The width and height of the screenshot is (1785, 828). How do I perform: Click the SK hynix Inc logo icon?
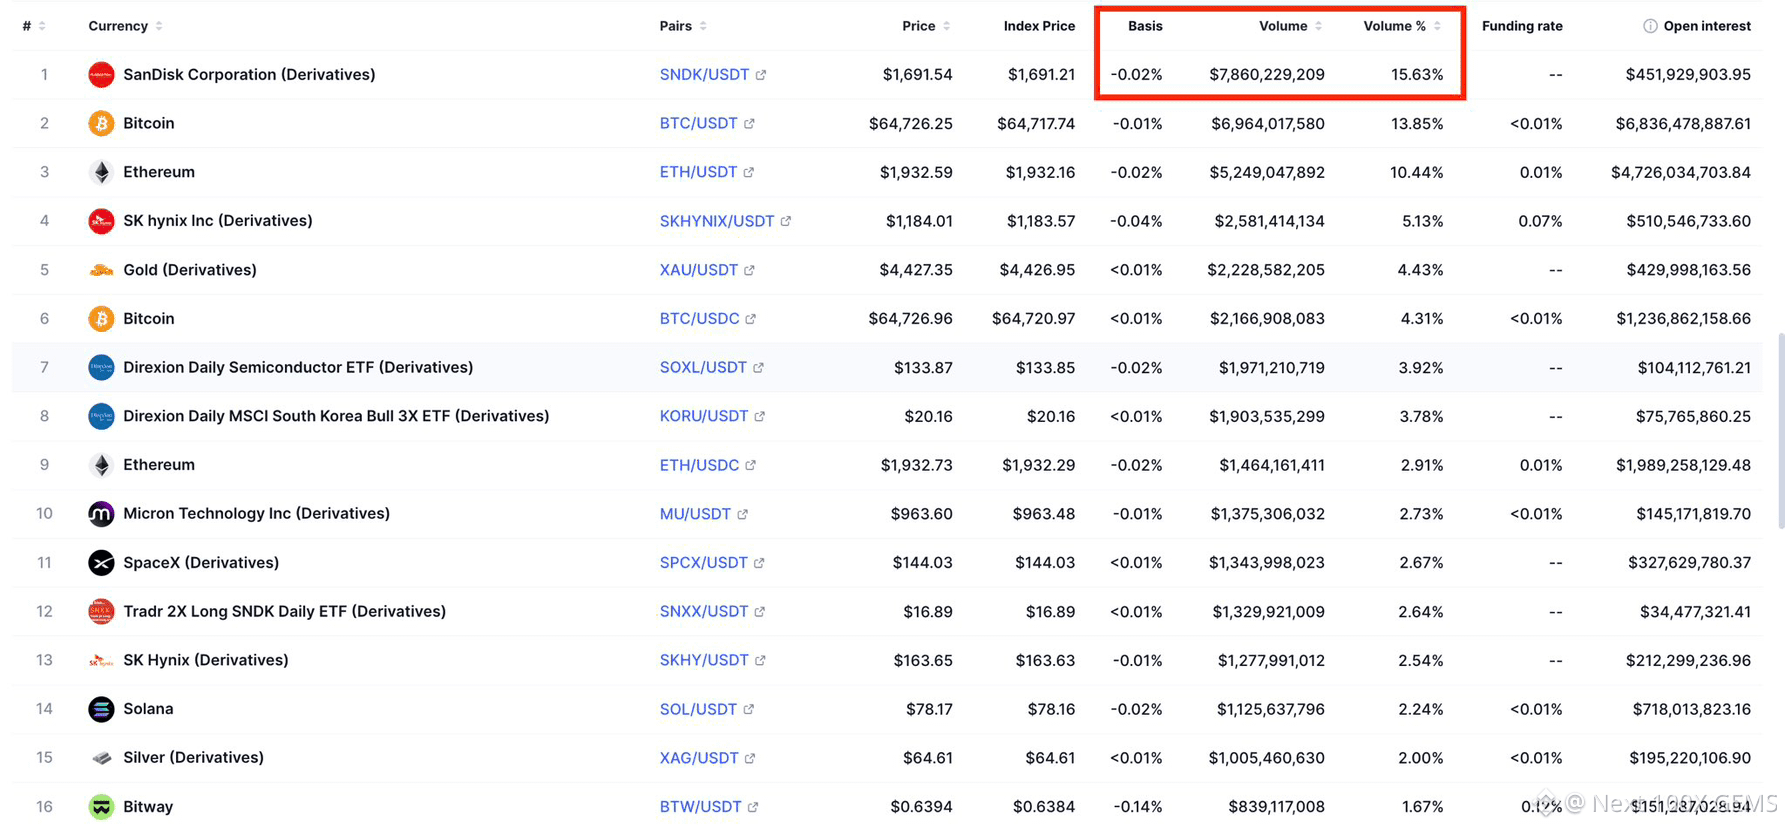point(101,221)
